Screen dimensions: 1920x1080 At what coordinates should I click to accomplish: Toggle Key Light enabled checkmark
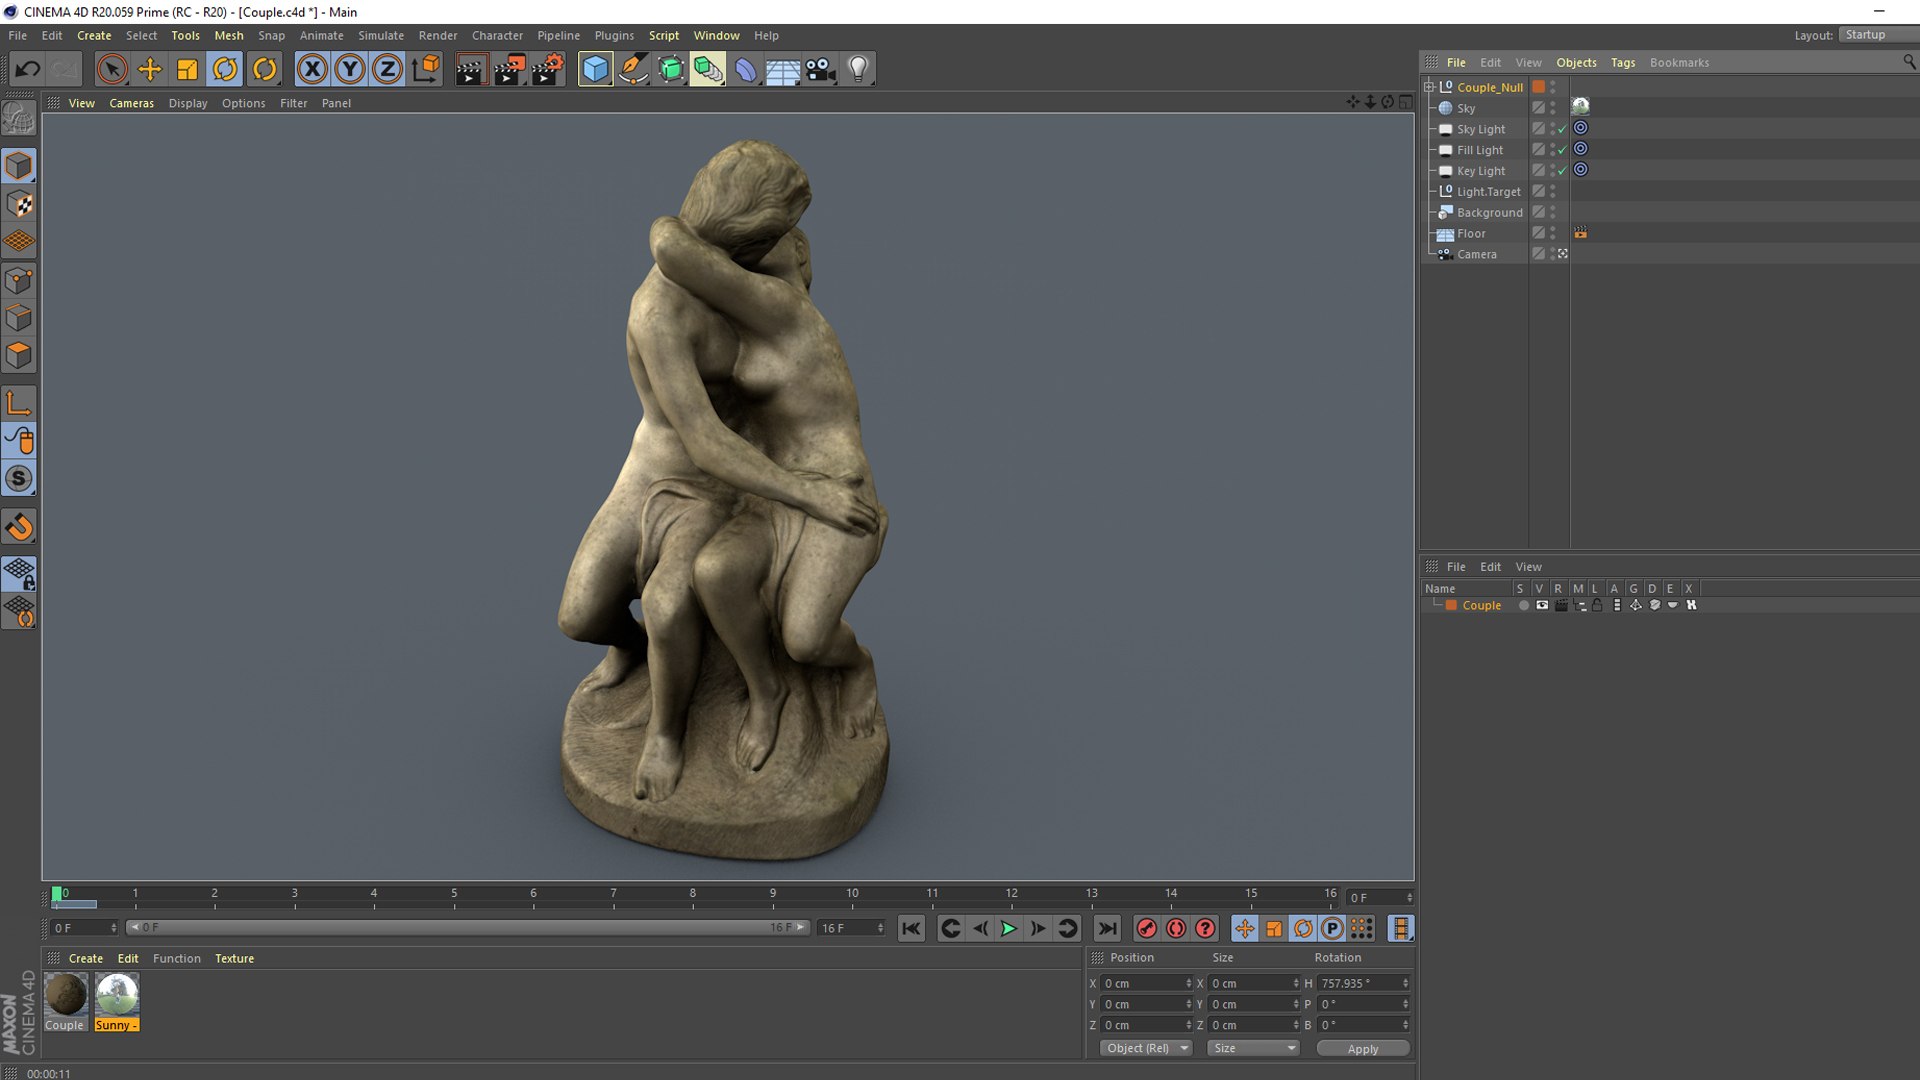coord(1562,171)
